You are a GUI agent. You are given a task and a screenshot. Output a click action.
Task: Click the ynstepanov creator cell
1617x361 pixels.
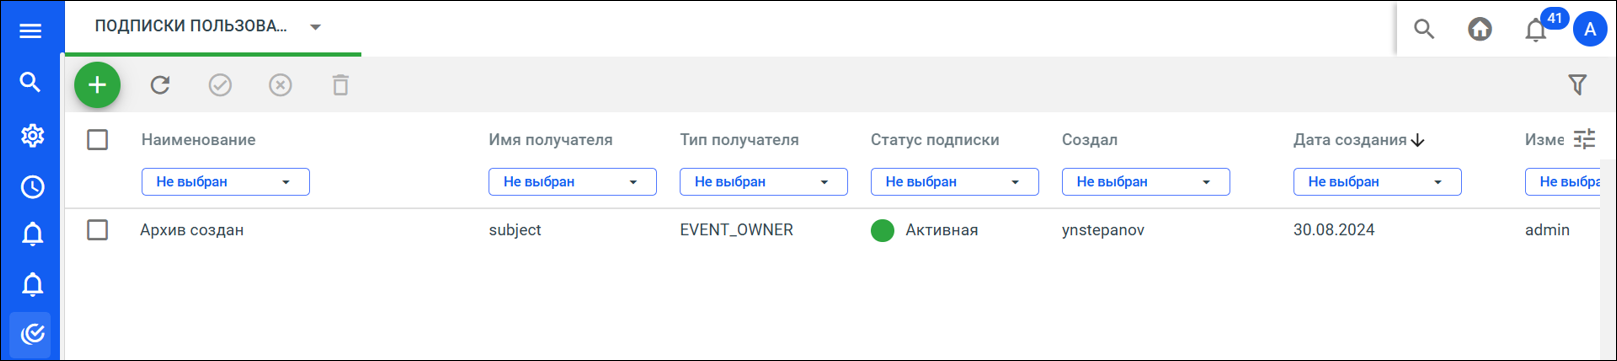(1103, 230)
